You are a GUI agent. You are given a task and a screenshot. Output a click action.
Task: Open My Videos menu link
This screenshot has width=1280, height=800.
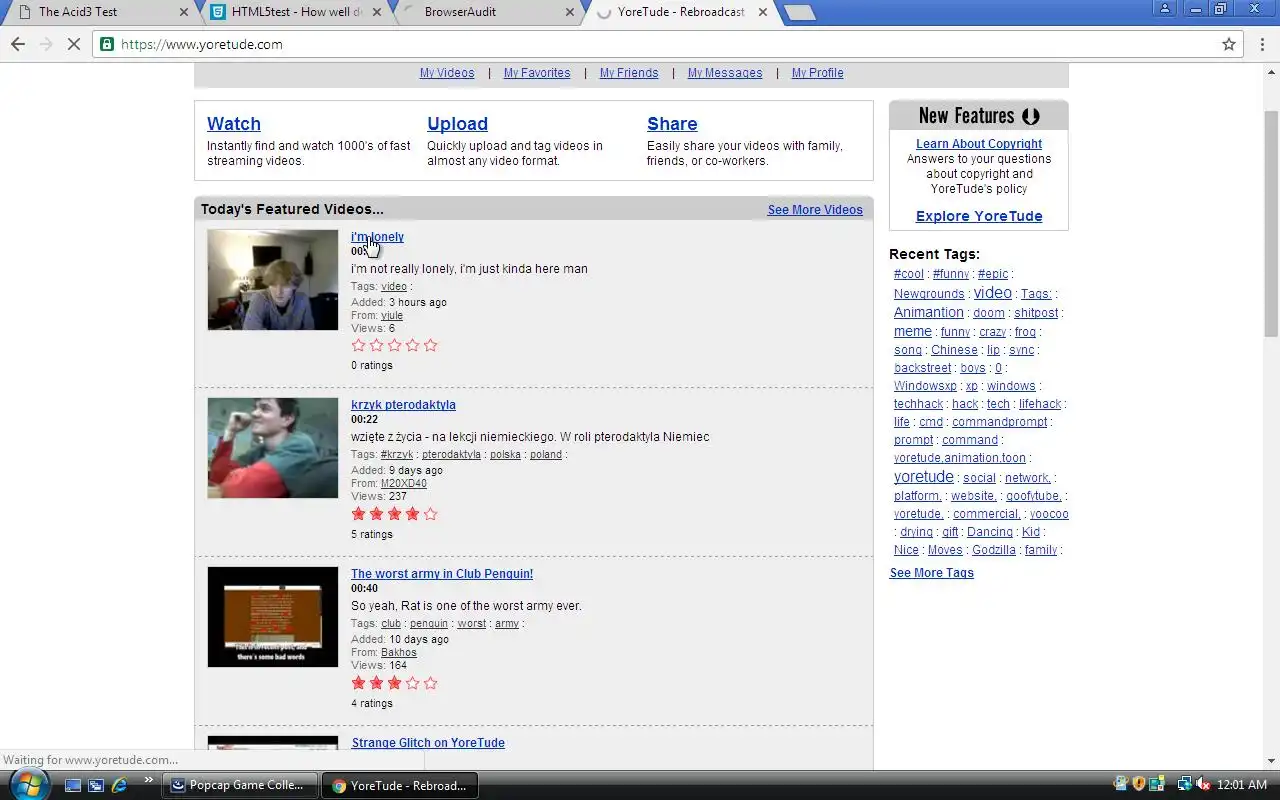(x=447, y=73)
